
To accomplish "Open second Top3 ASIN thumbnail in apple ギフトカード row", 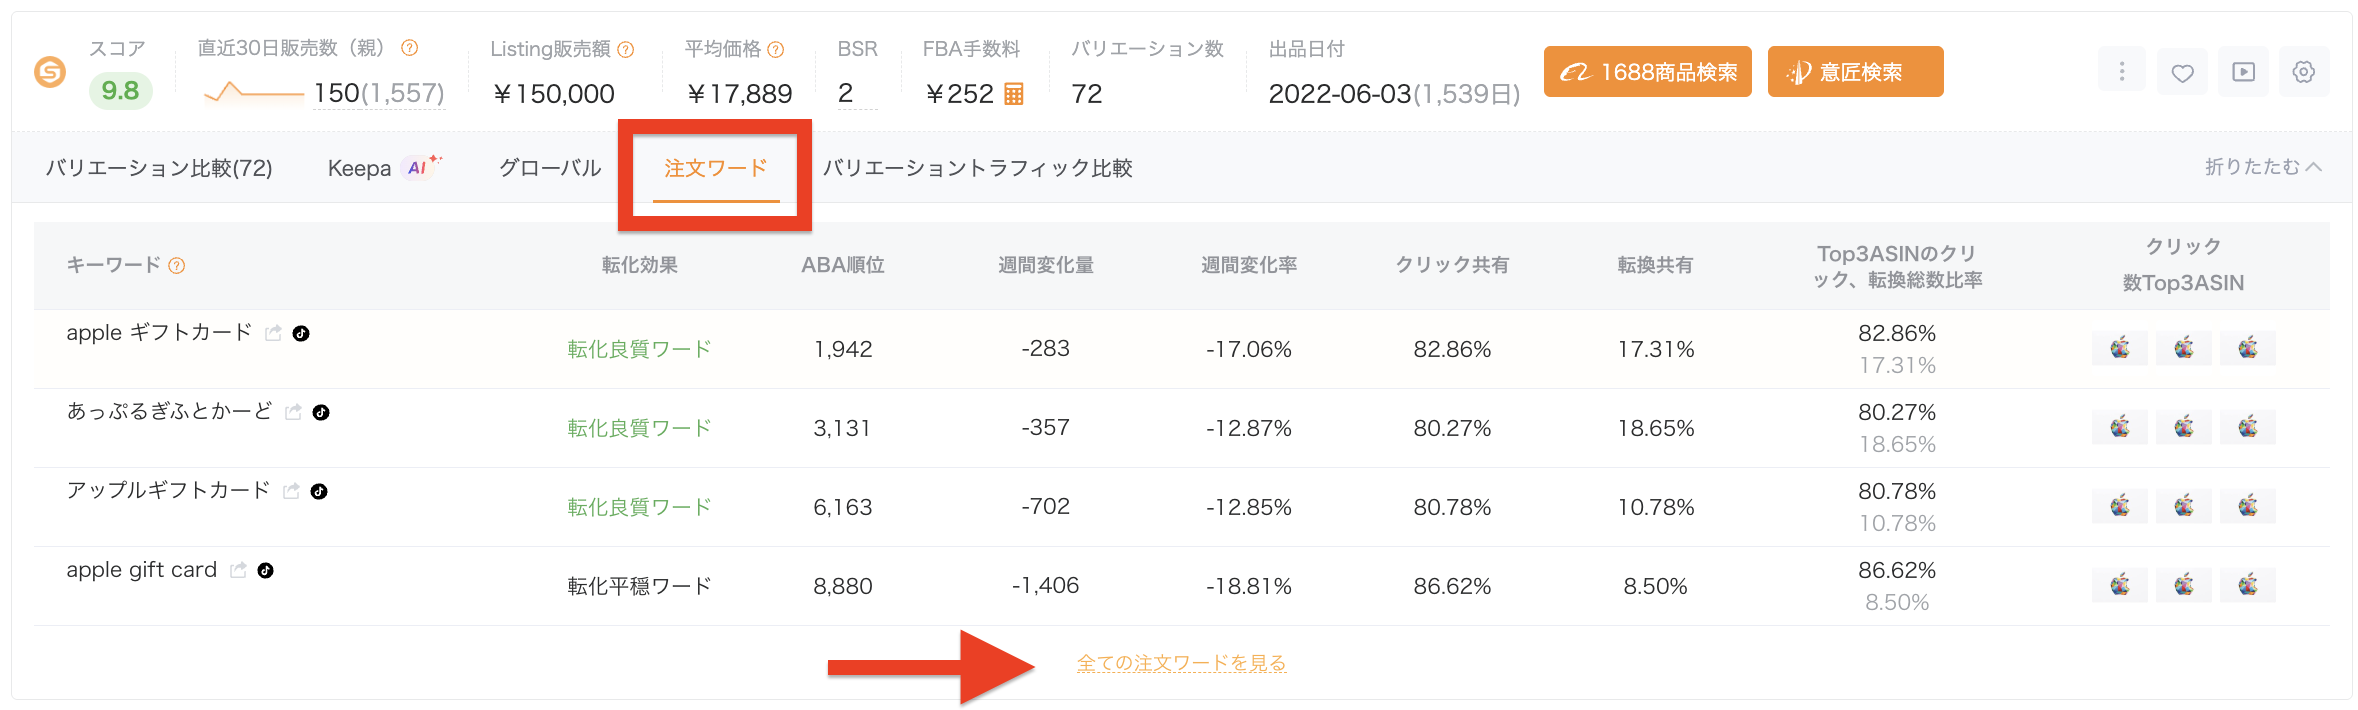I will (2184, 348).
